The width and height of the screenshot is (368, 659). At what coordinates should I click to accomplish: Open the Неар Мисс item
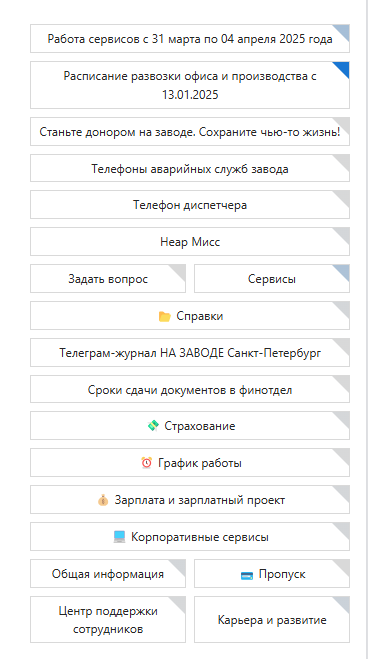tap(190, 242)
